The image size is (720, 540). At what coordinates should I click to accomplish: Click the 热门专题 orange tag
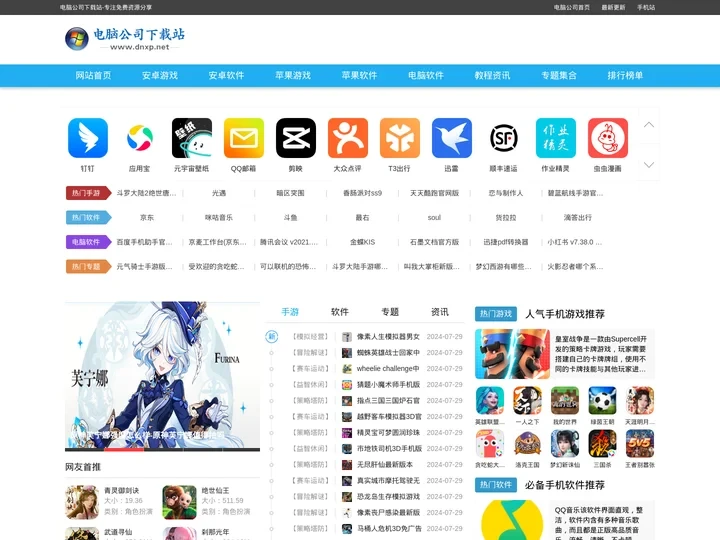pyautogui.click(x=88, y=266)
